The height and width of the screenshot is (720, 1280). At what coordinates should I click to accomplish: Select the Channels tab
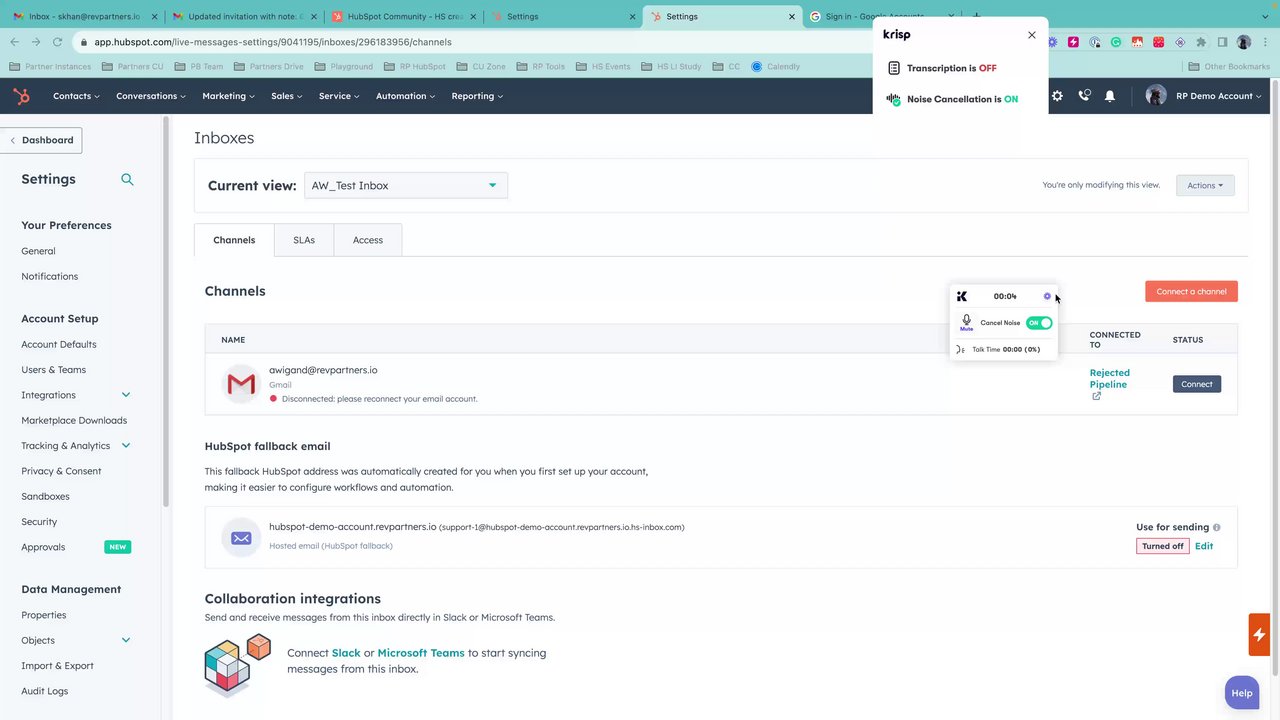[234, 240]
